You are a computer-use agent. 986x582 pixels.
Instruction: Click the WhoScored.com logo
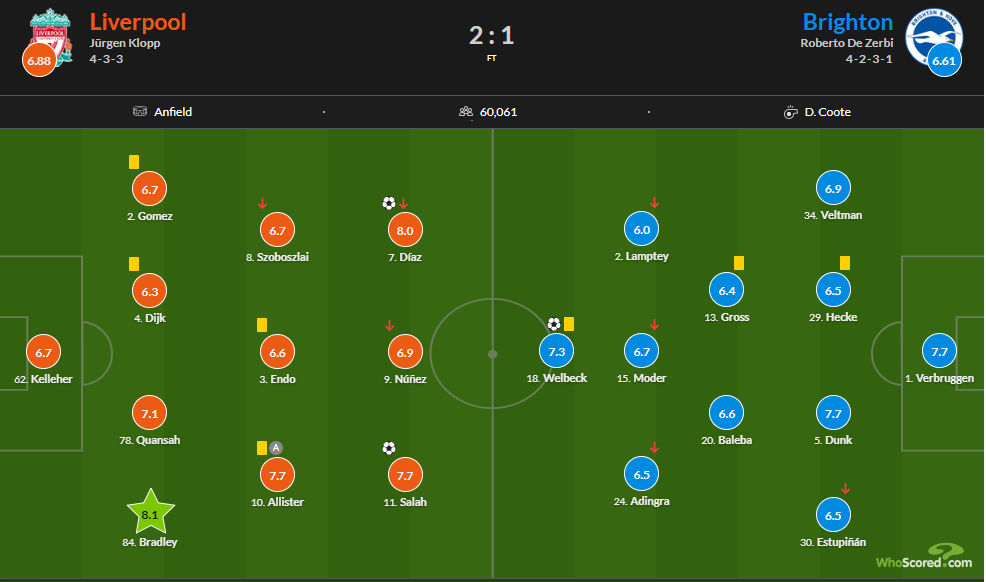coord(924,557)
